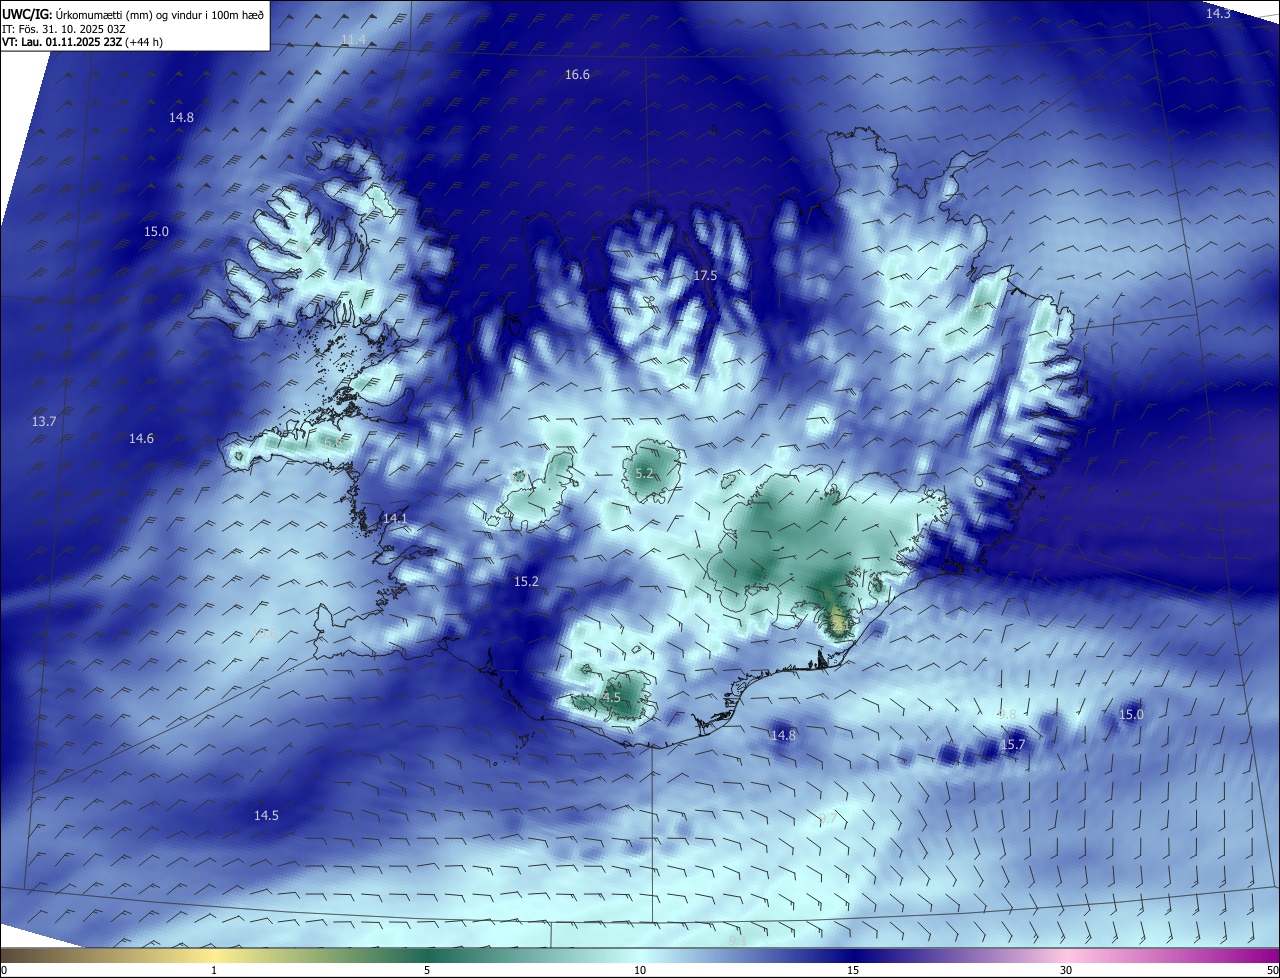Click the 14.5 value label

point(266,816)
